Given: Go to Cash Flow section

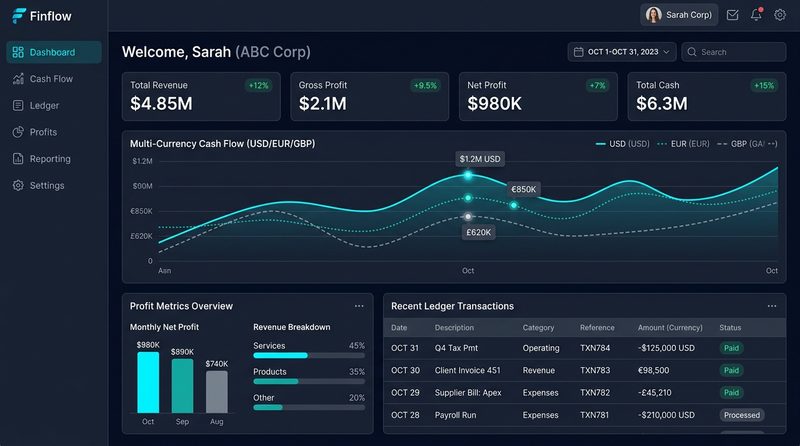Looking at the screenshot, I should tap(54, 79).
